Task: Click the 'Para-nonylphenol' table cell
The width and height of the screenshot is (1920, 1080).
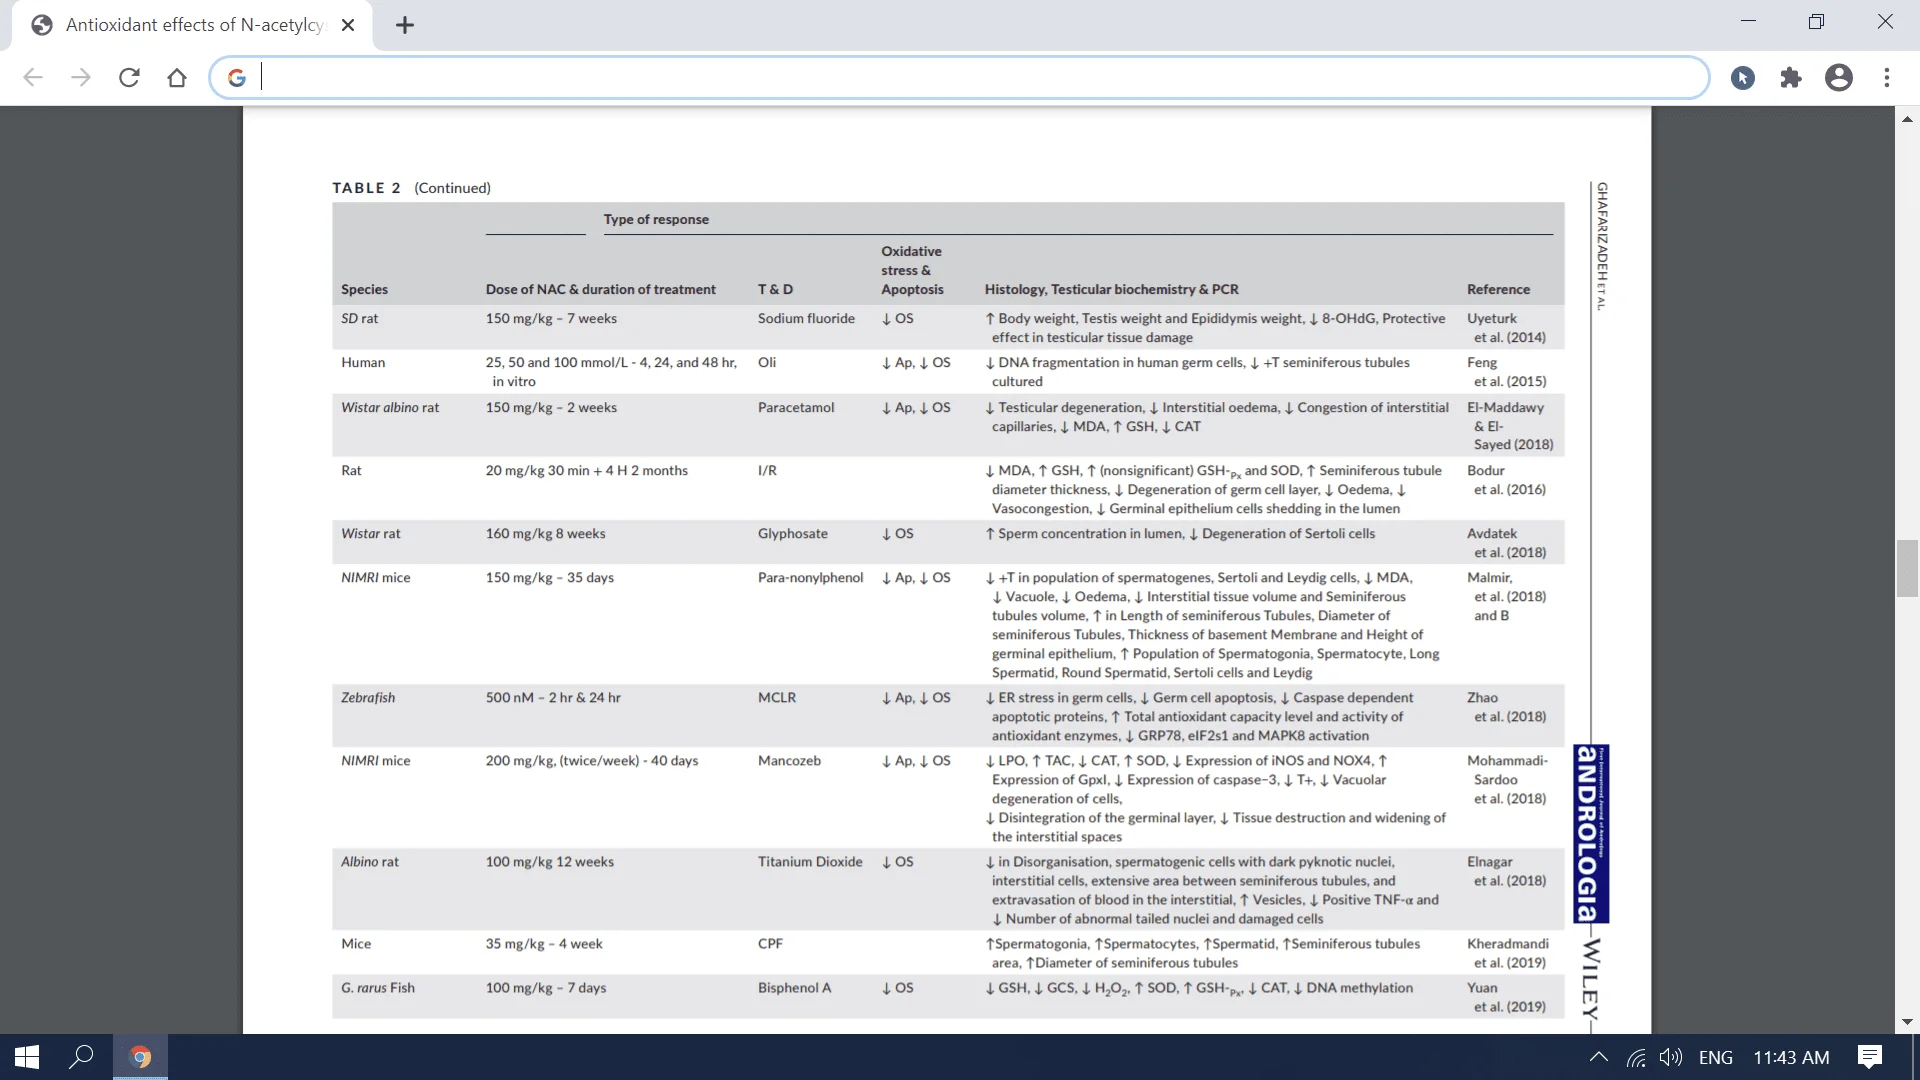Action: (810, 577)
